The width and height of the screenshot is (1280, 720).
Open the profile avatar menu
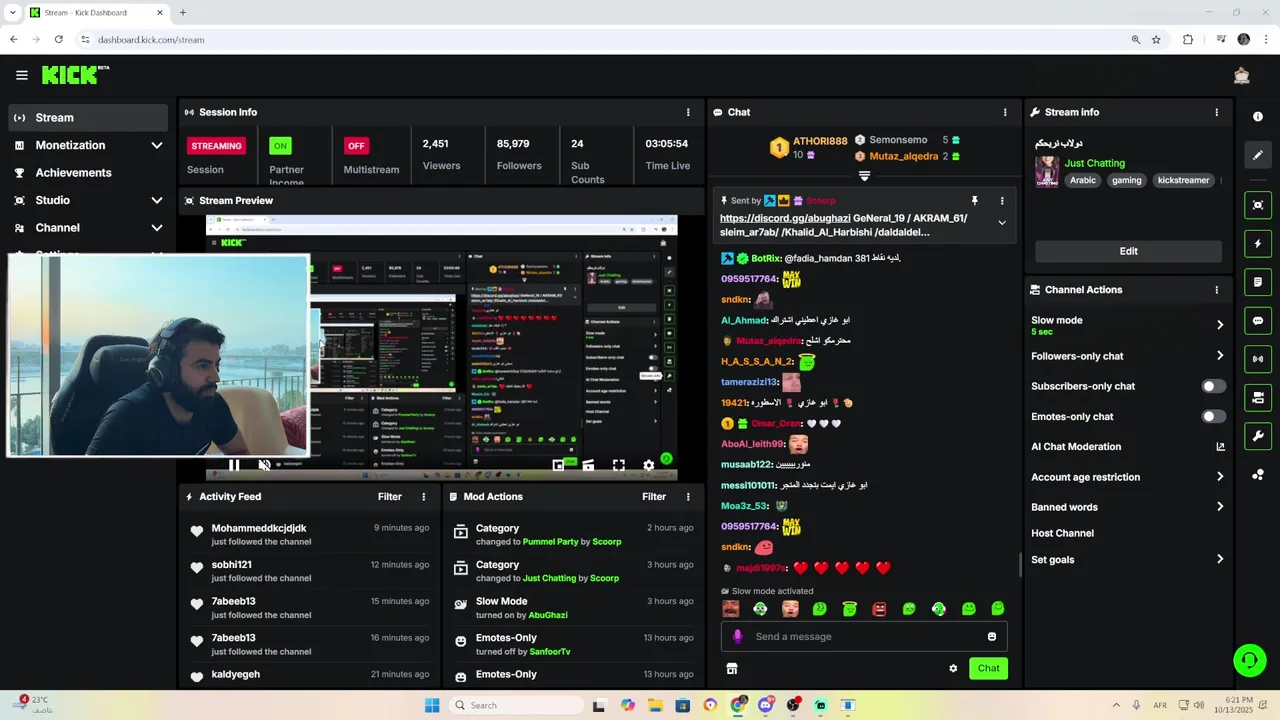coord(1241,75)
